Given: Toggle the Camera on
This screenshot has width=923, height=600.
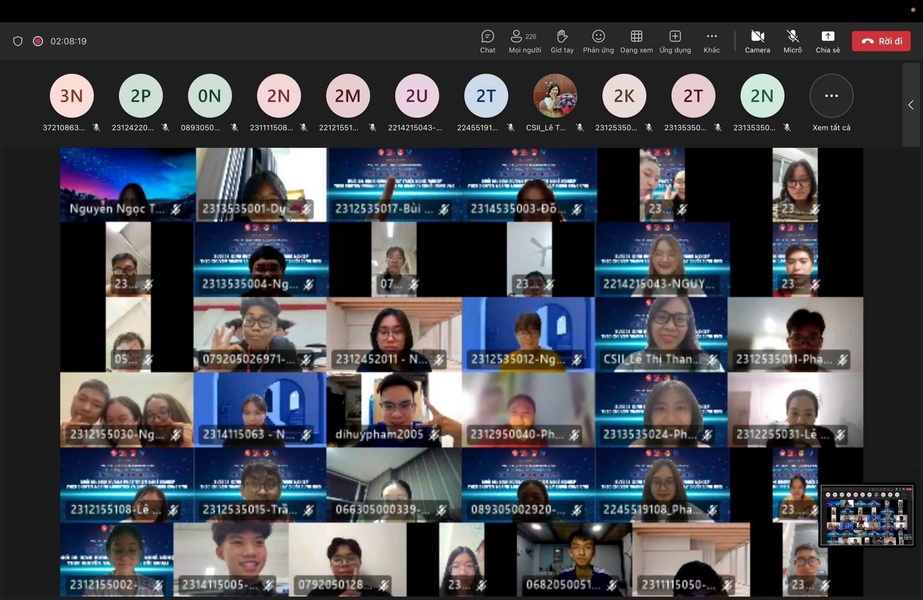Looking at the screenshot, I should (757, 41).
